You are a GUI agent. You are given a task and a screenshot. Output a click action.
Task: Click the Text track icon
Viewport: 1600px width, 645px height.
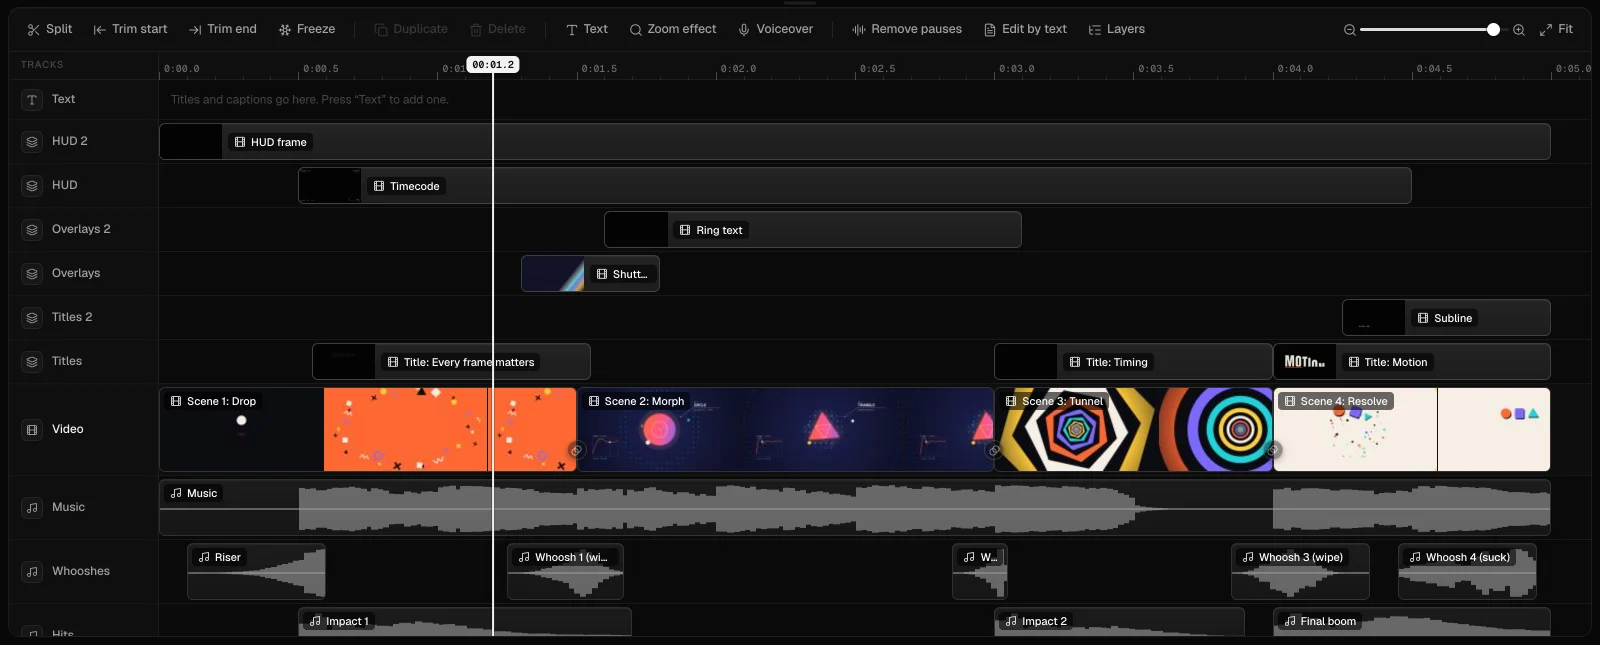point(32,100)
